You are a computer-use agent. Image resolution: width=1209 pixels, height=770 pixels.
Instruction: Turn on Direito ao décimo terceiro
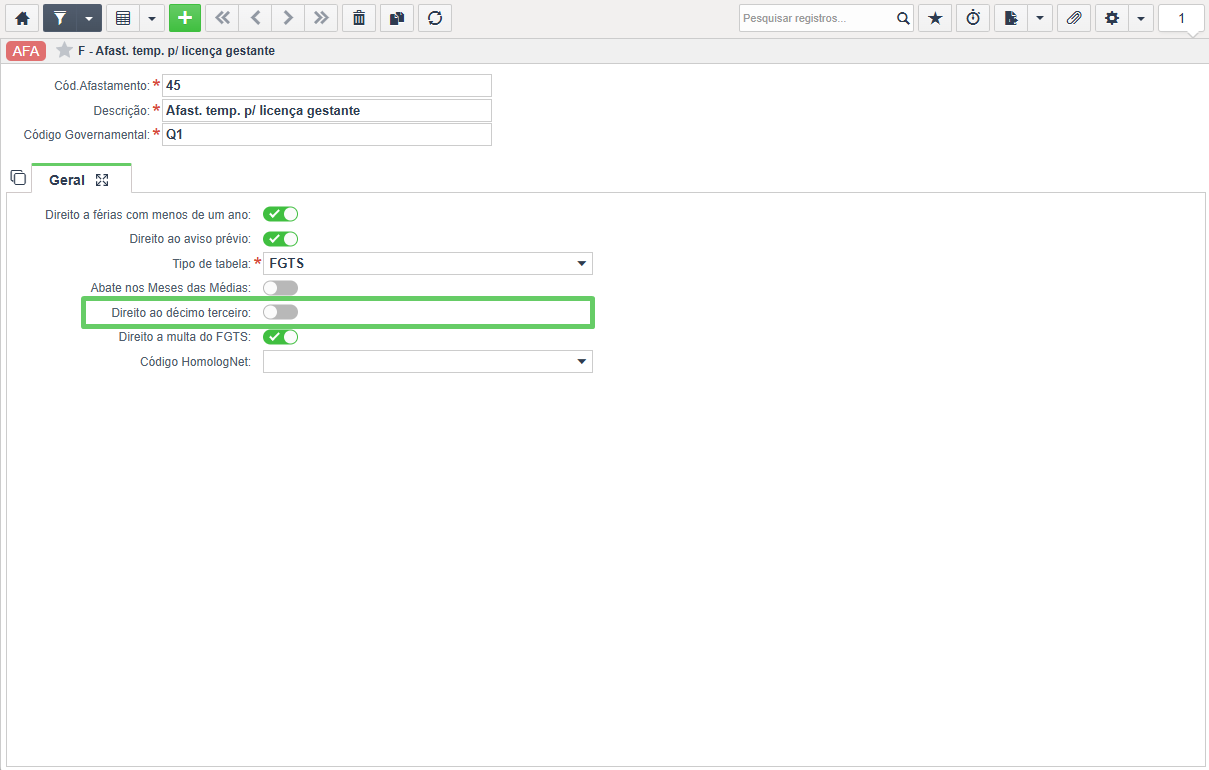click(x=281, y=312)
